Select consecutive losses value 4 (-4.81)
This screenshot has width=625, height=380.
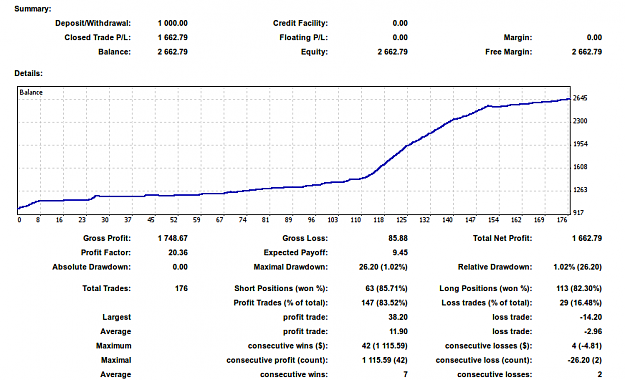[587, 346]
